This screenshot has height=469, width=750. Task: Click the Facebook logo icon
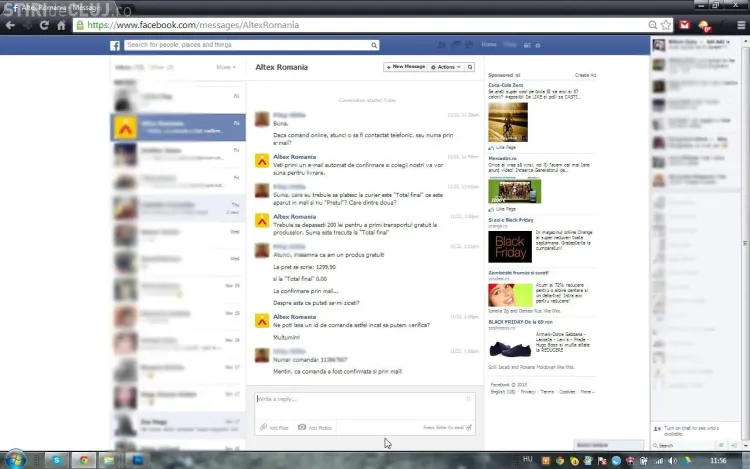116,45
